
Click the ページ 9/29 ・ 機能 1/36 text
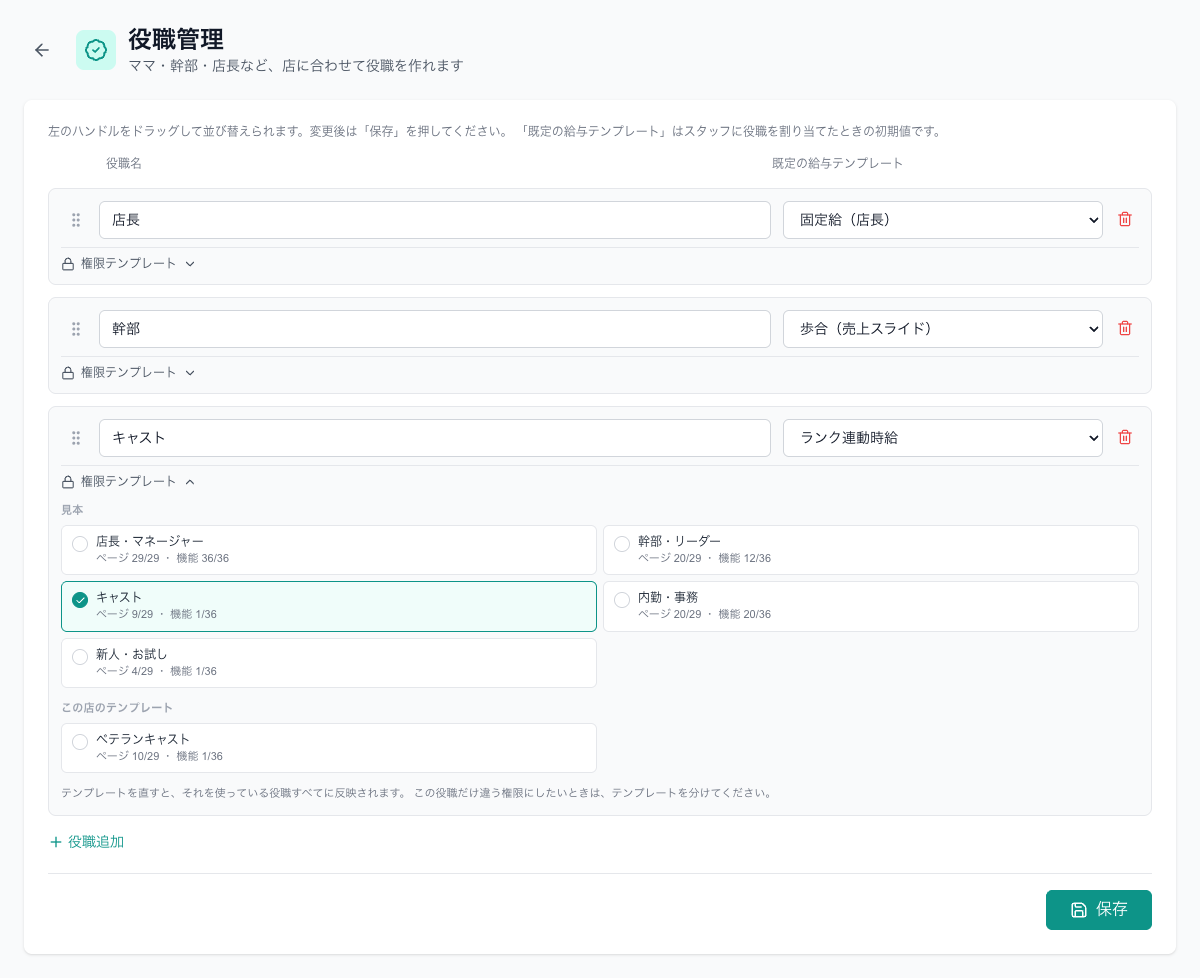[156, 614]
